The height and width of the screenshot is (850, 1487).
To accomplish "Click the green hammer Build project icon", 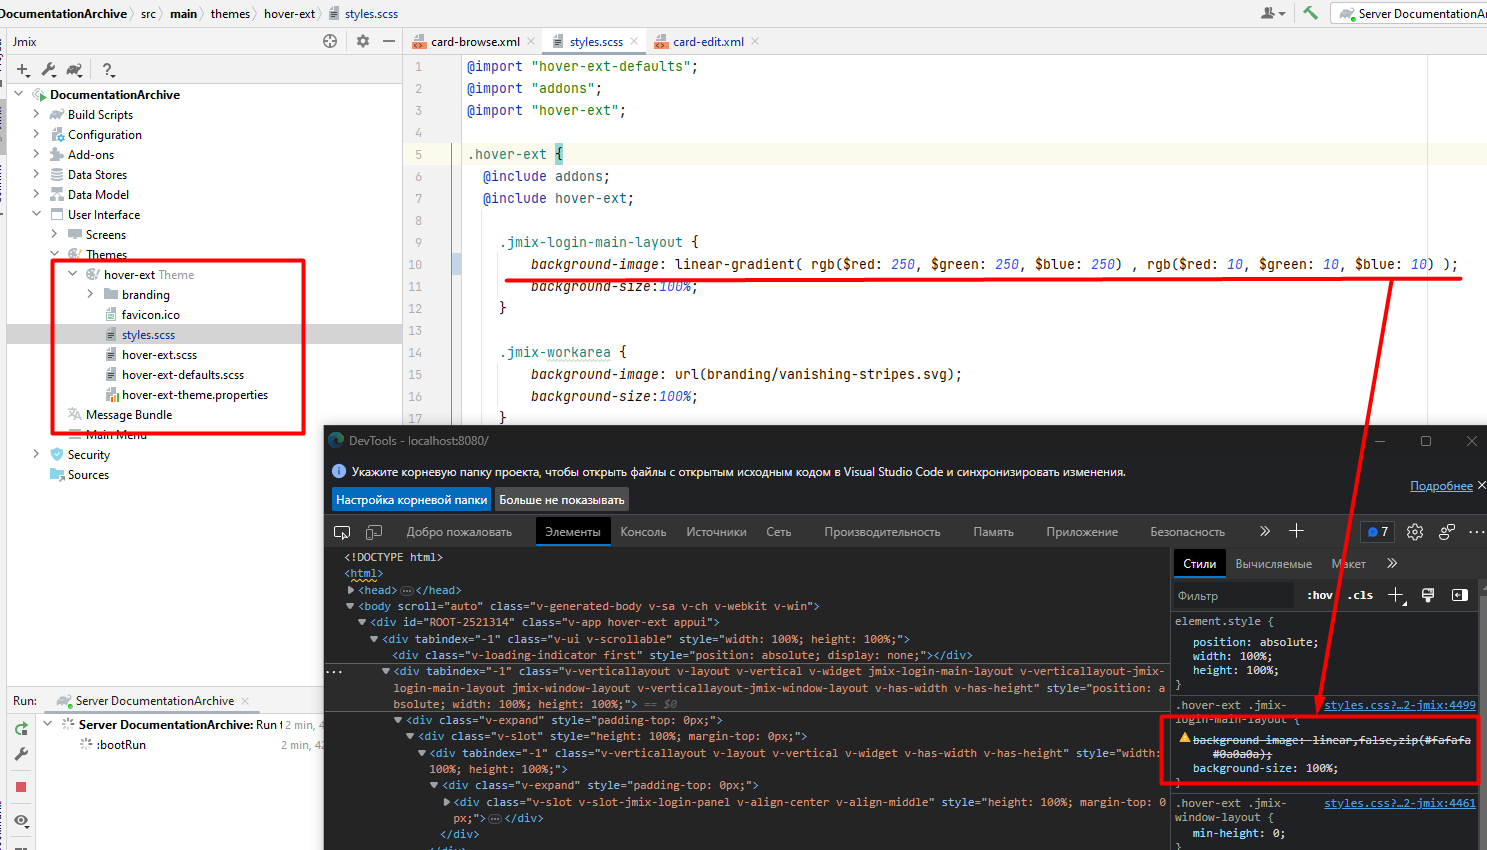I will point(1310,13).
